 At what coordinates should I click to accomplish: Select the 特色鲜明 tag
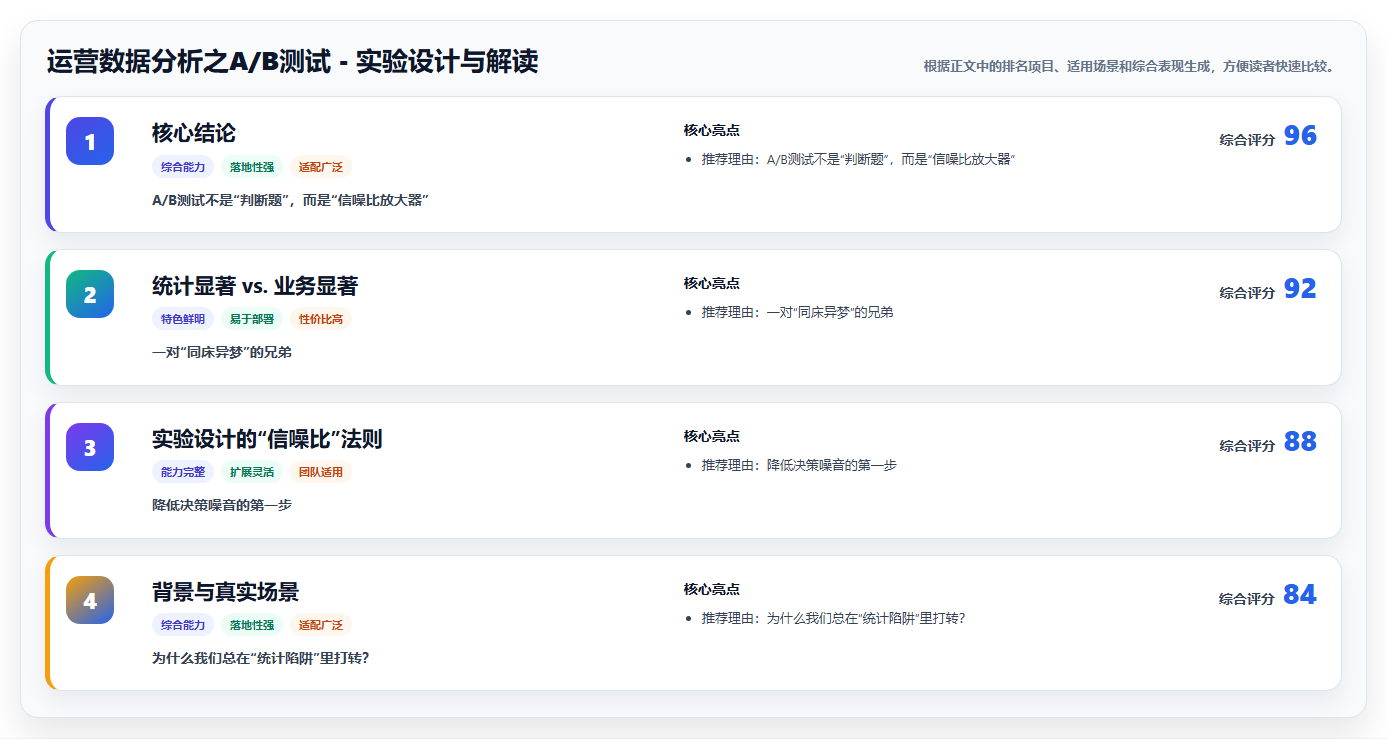(x=183, y=320)
